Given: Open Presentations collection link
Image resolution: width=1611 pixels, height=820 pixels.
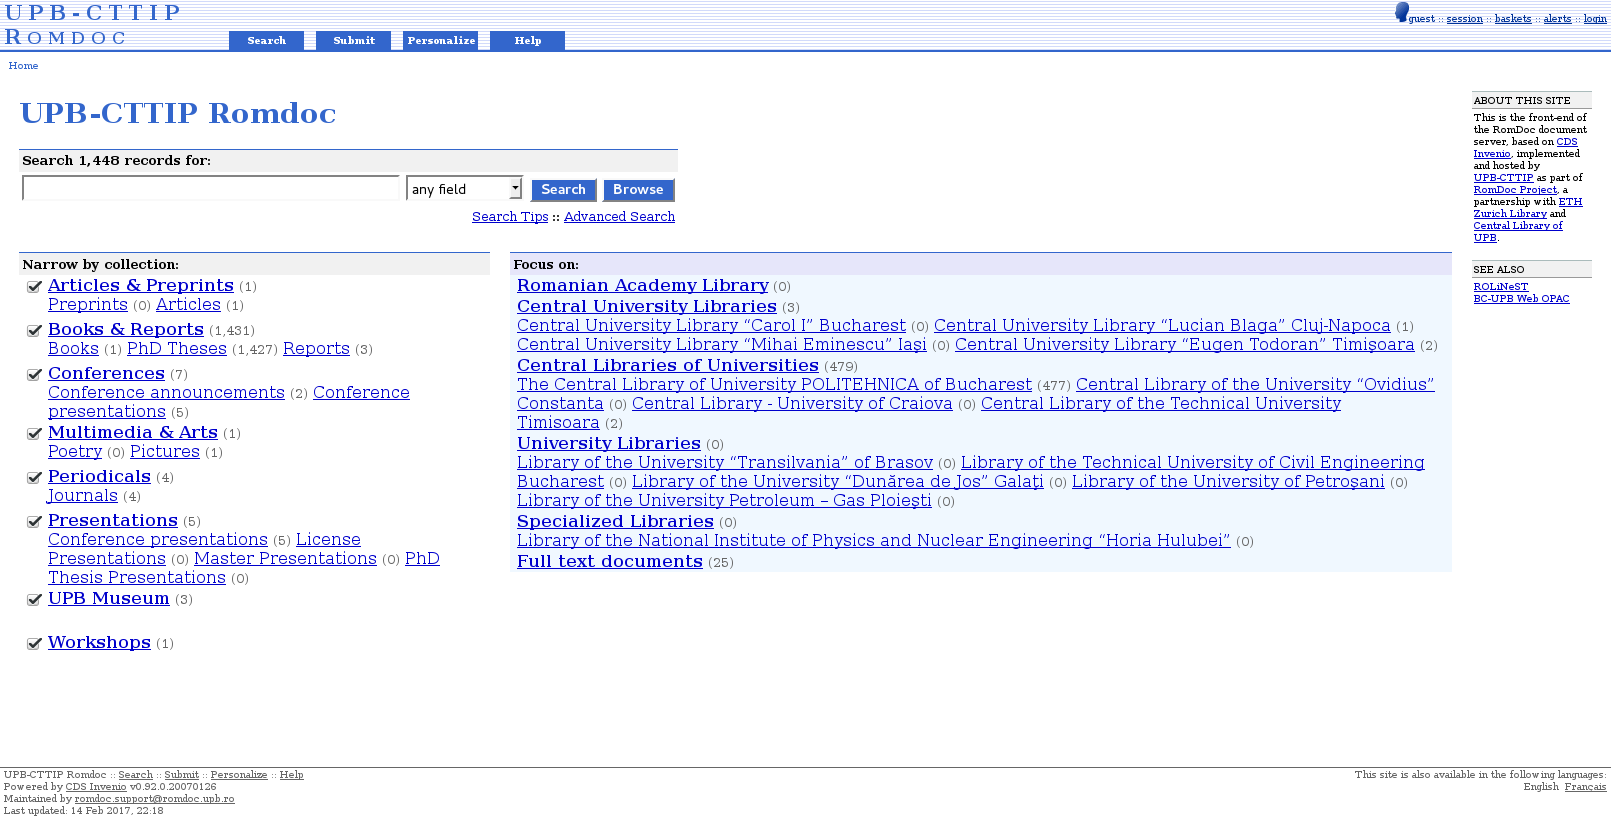Looking at the screenshot, I should 113,521.
